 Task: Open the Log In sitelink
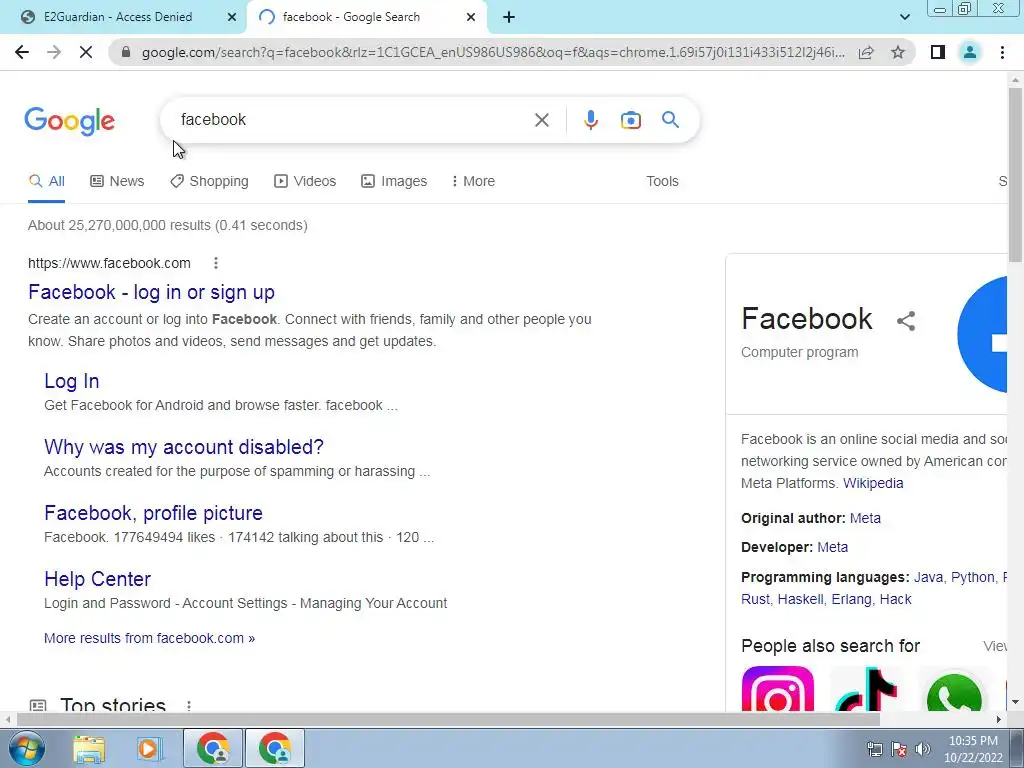click(72, 381)
